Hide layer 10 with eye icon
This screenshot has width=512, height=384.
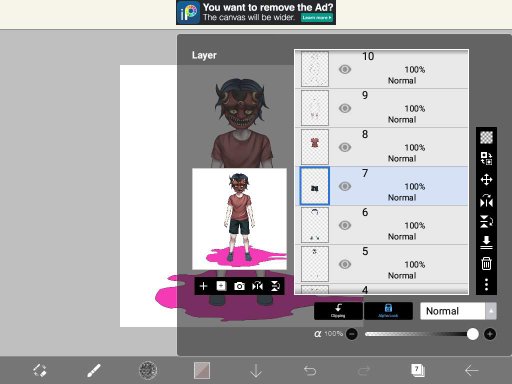345,69
